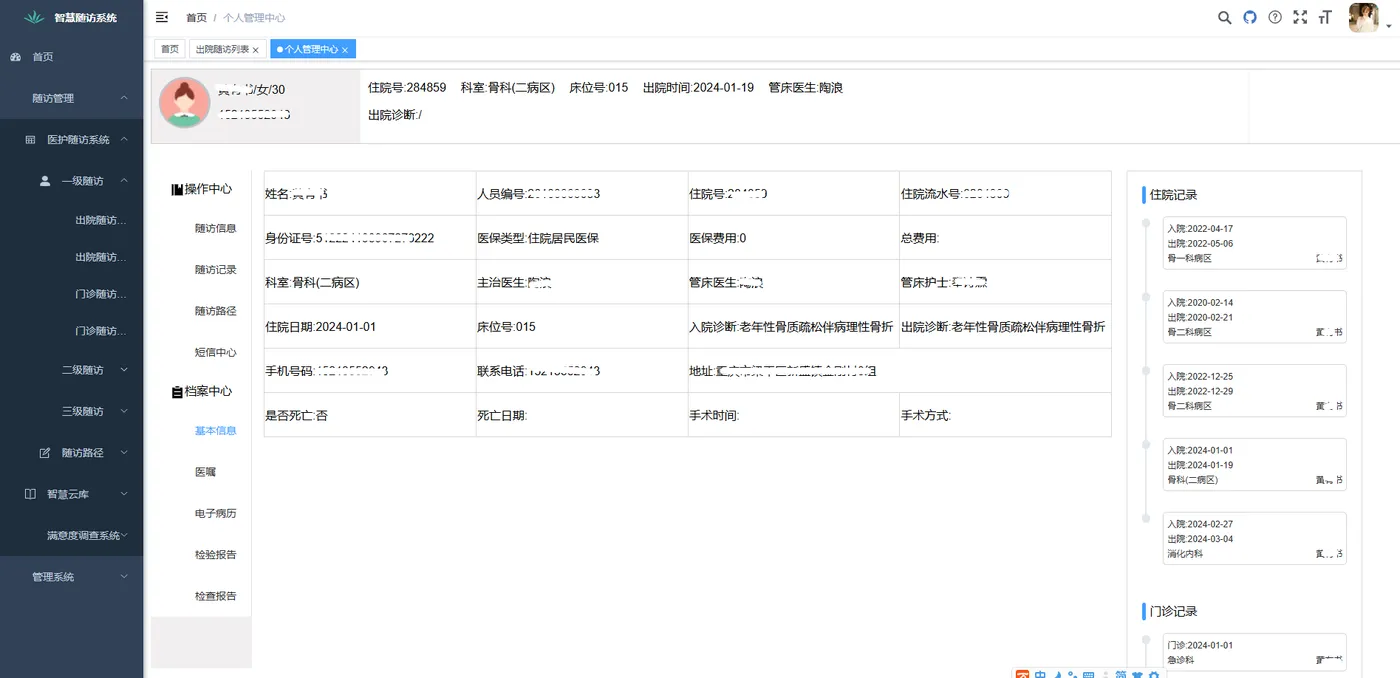
Task: Enter fullscreen via the expand arrows icon
Action: click(x=1299, y=17)
